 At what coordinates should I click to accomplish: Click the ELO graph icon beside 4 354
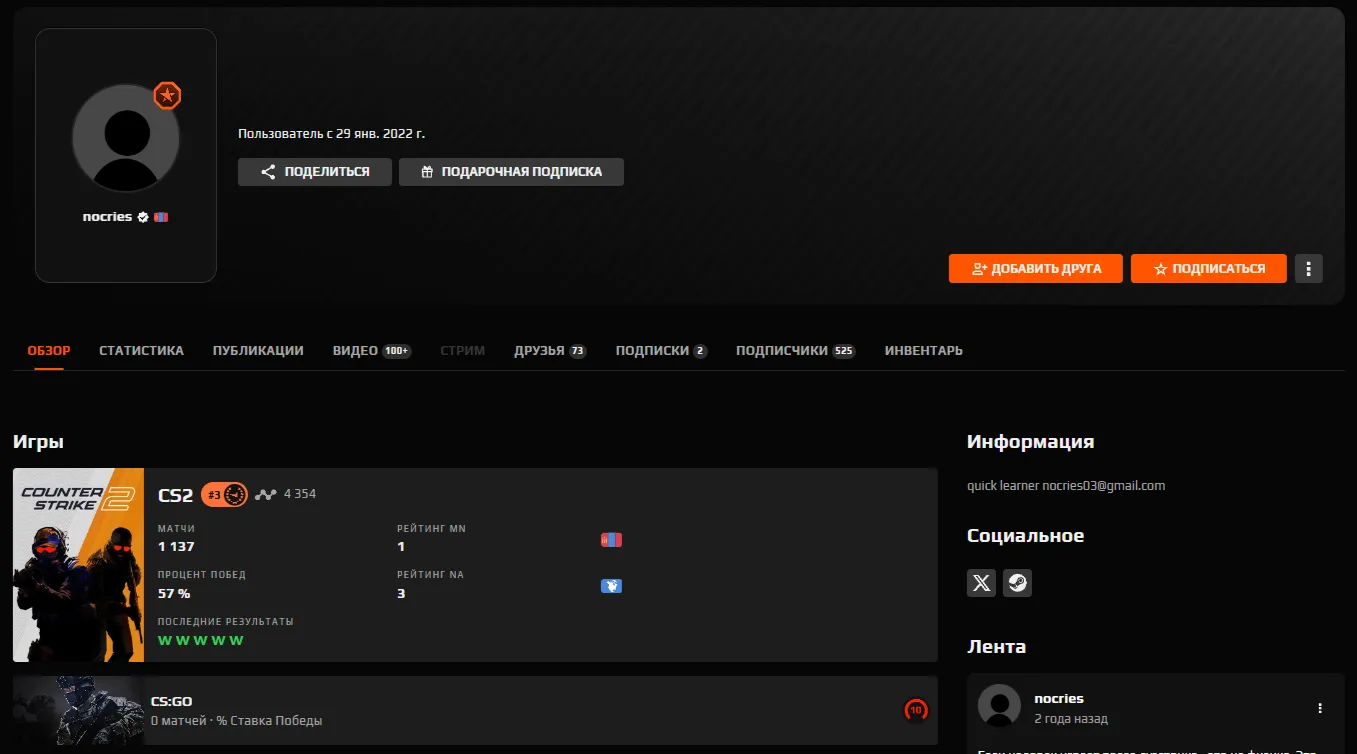coord(265,494)
